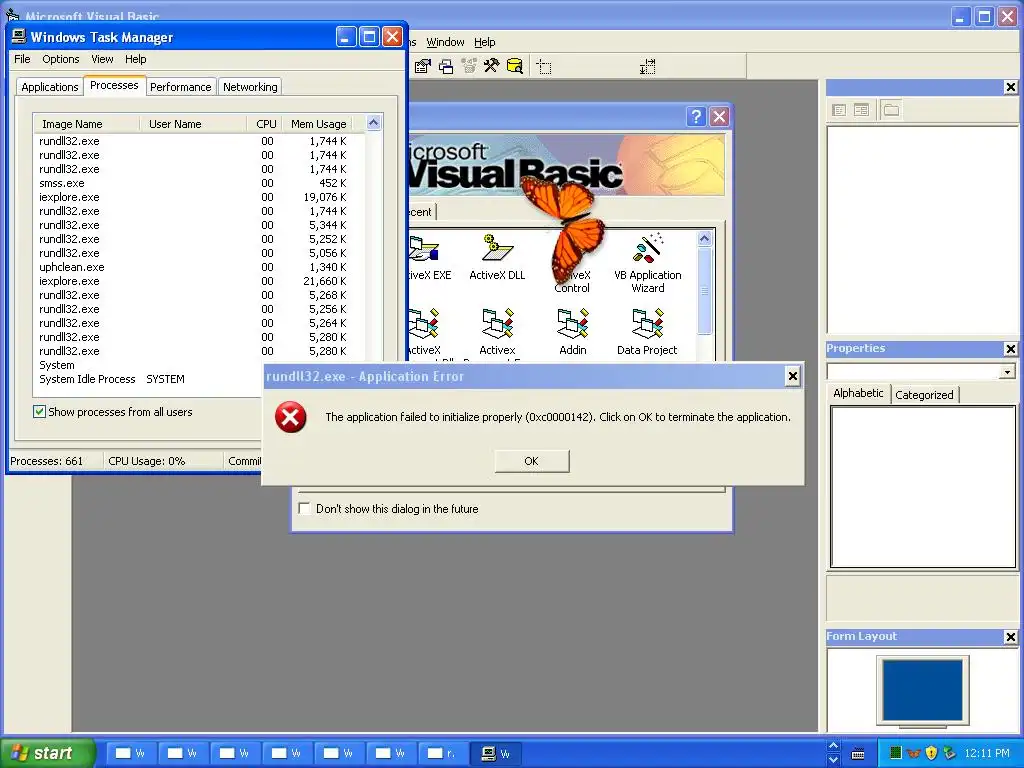Click the New Project list scrollbar thumb
This screenshot has height=768, width=1024.
[704, 291]
